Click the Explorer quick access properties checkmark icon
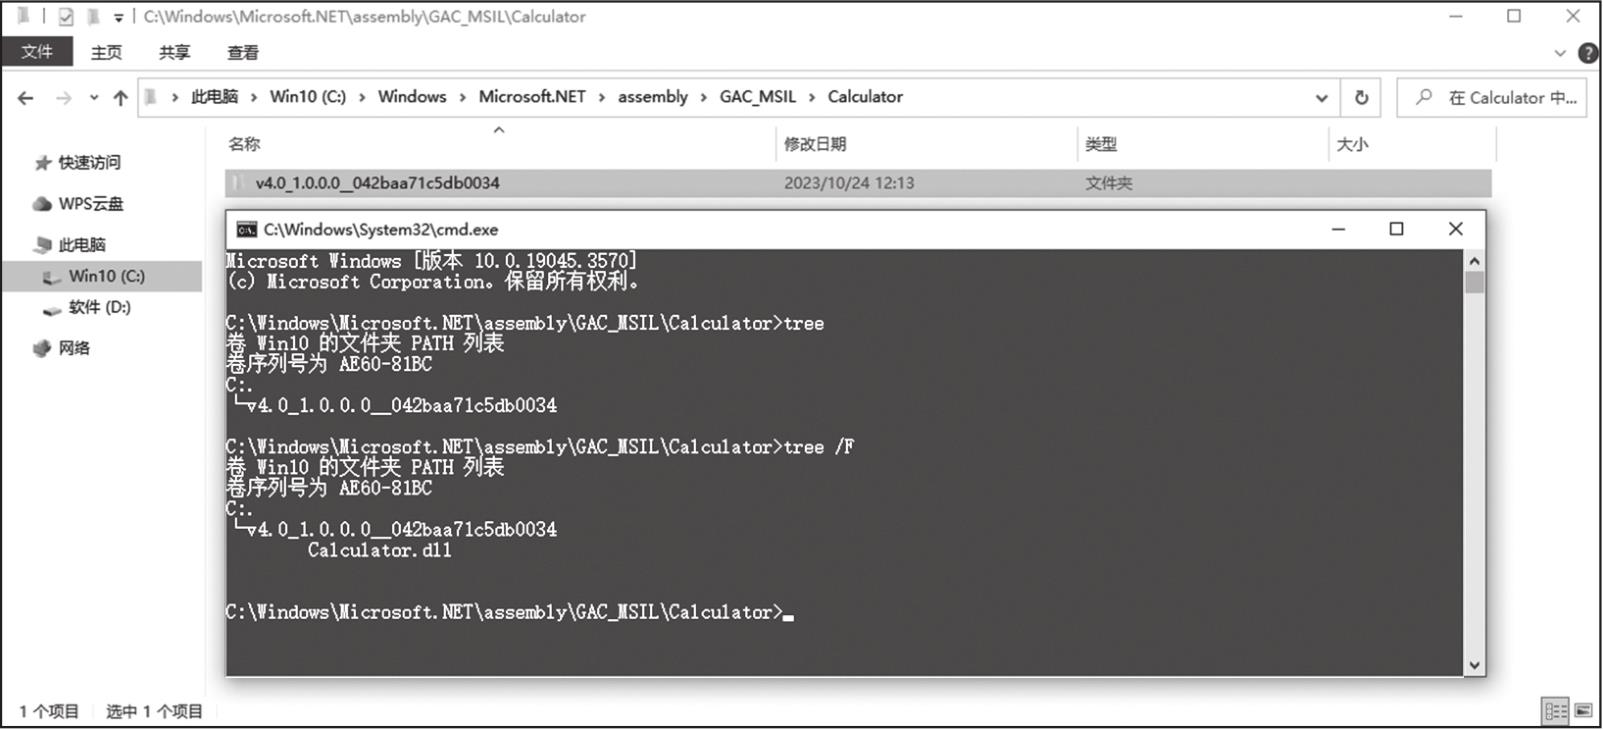 click(x=66, y=17)
